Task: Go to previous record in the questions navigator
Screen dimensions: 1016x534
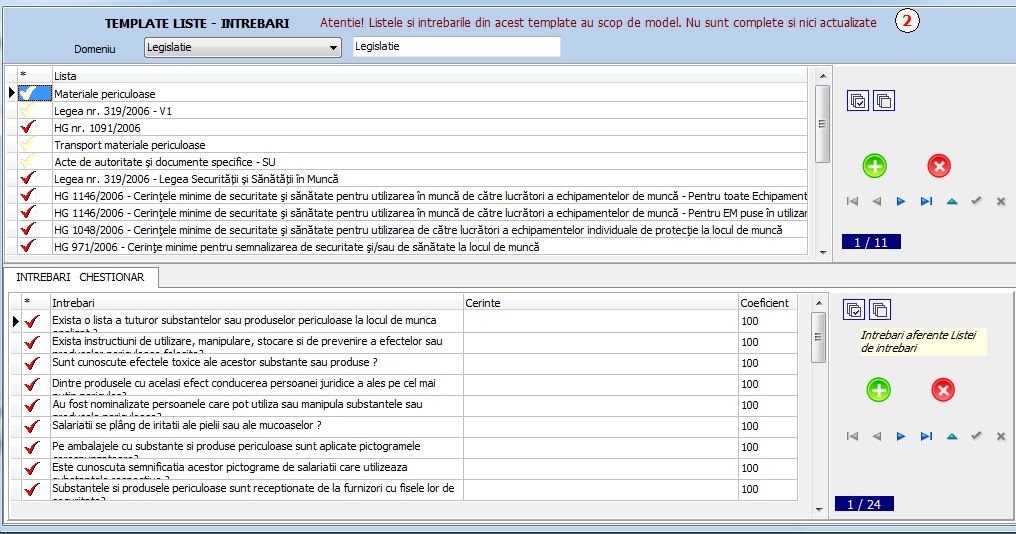Action: pyautogui.click(x=877, y=436)
